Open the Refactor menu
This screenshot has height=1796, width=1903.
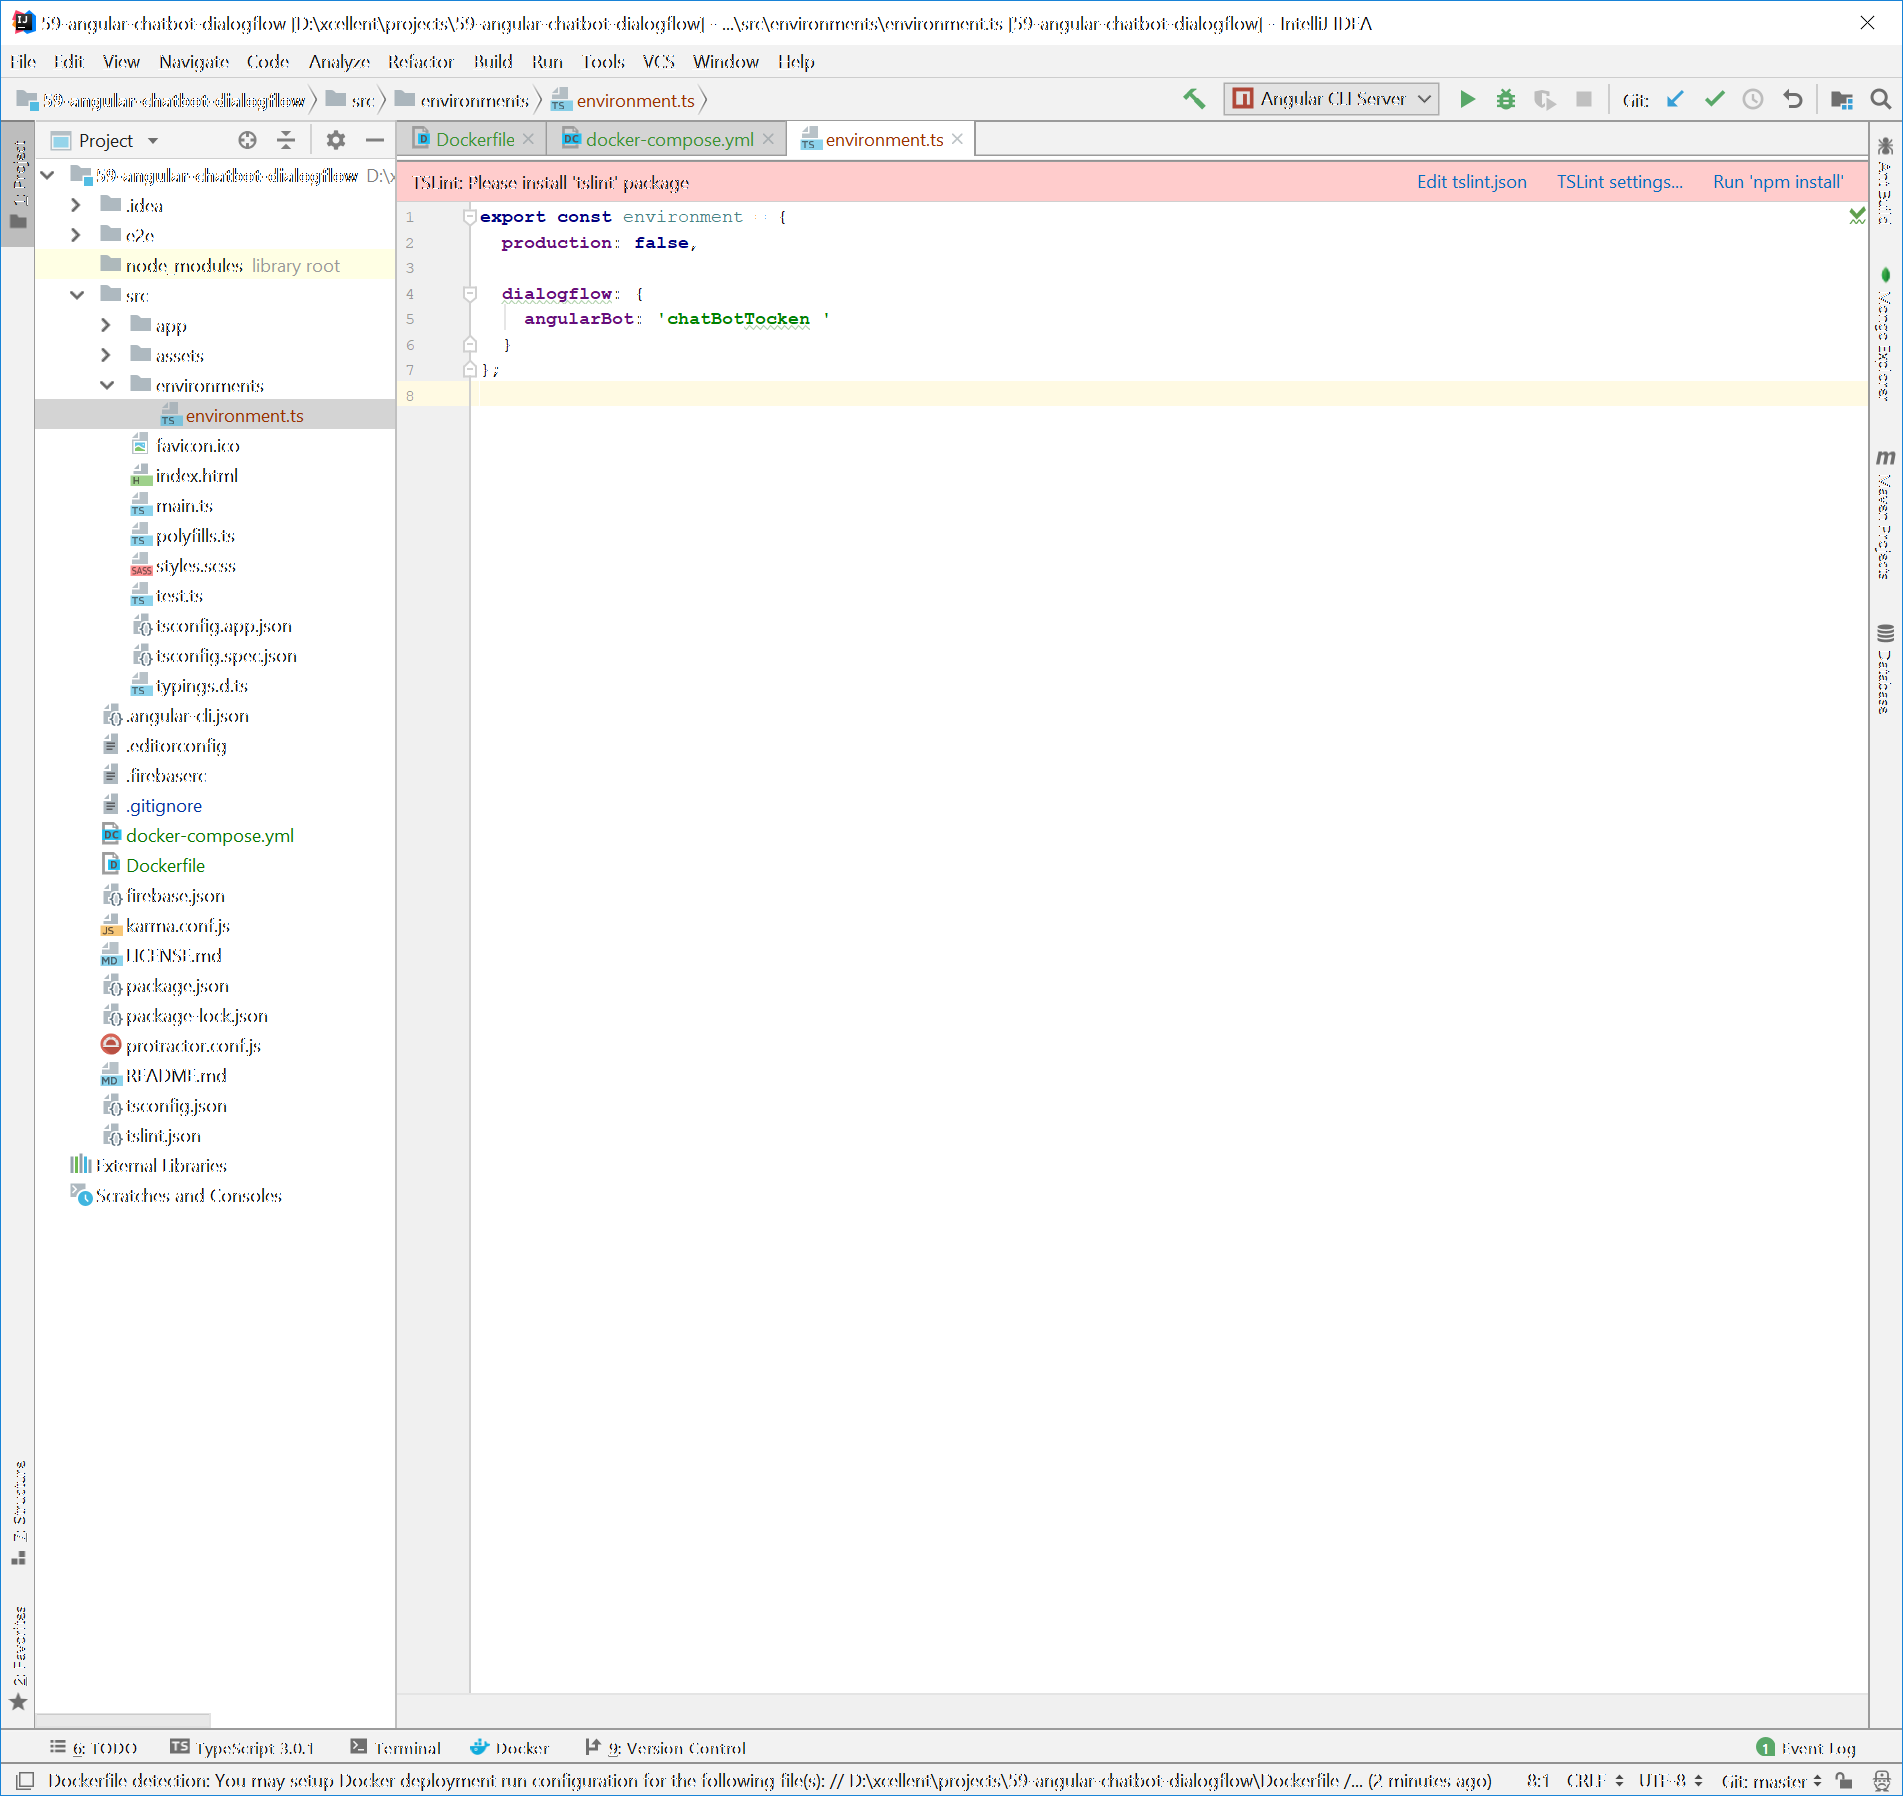tap(420, 62)
